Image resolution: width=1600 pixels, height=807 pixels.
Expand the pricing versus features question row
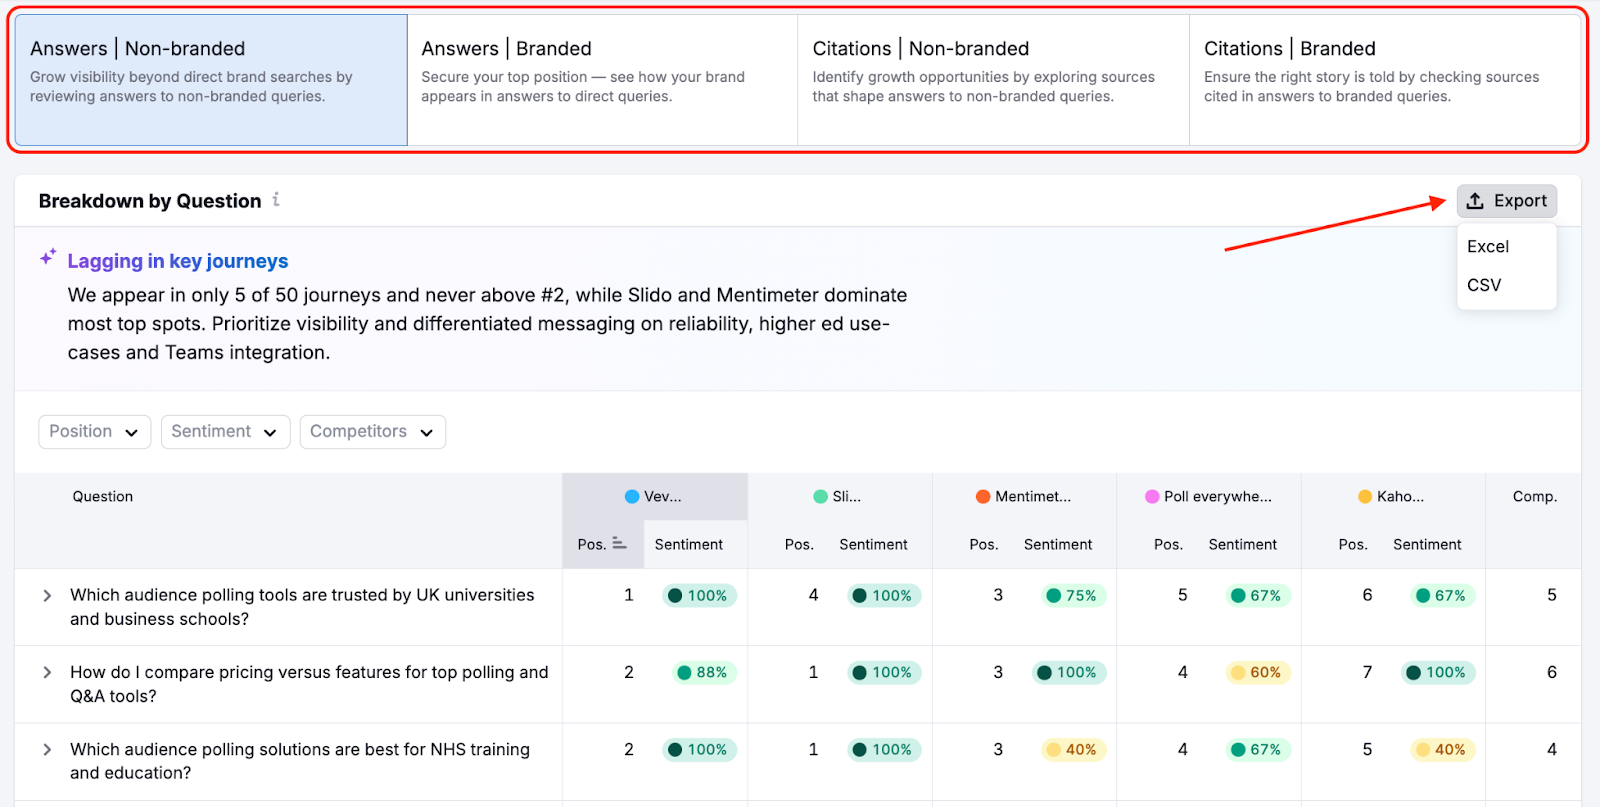47,673
